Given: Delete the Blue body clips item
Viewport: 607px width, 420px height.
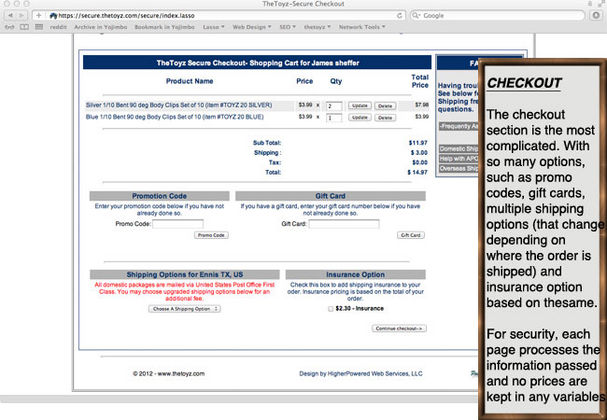Looking at the screenshot, I should pyautogui.click(x=385, y=117).
